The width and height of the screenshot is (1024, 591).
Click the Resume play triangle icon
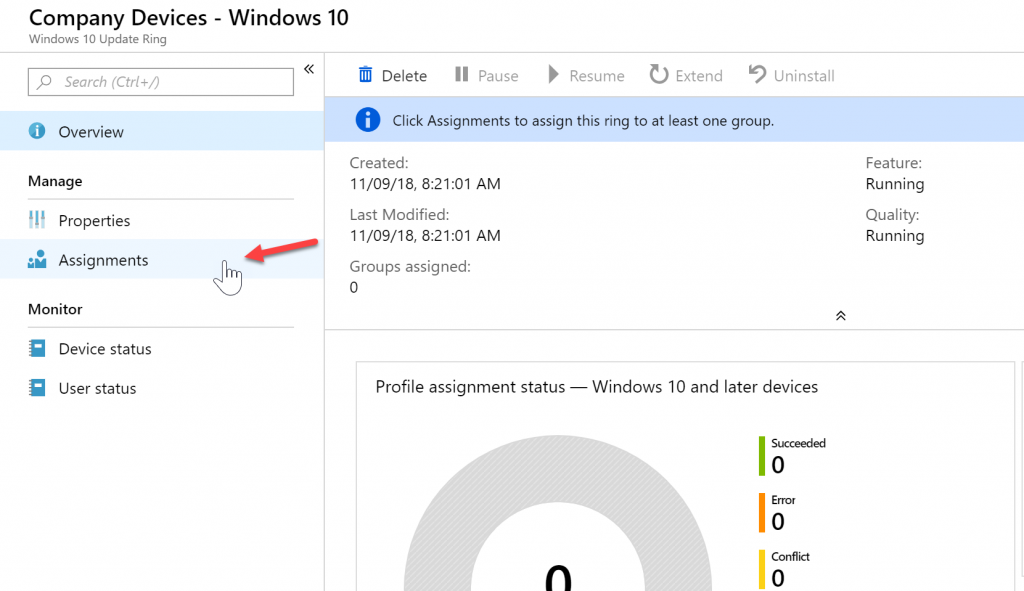click(x=553, y=74)
